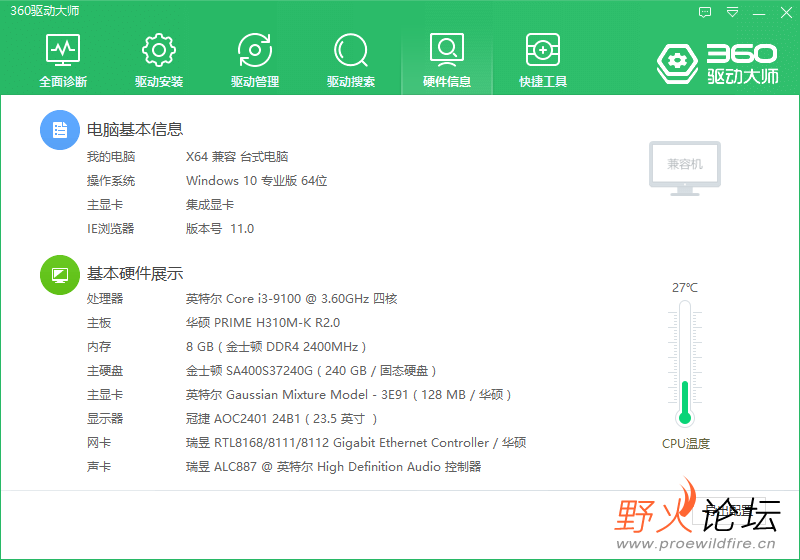
Task: Open the 快捷工具 quick tools tab
Action: pos(543,60)
